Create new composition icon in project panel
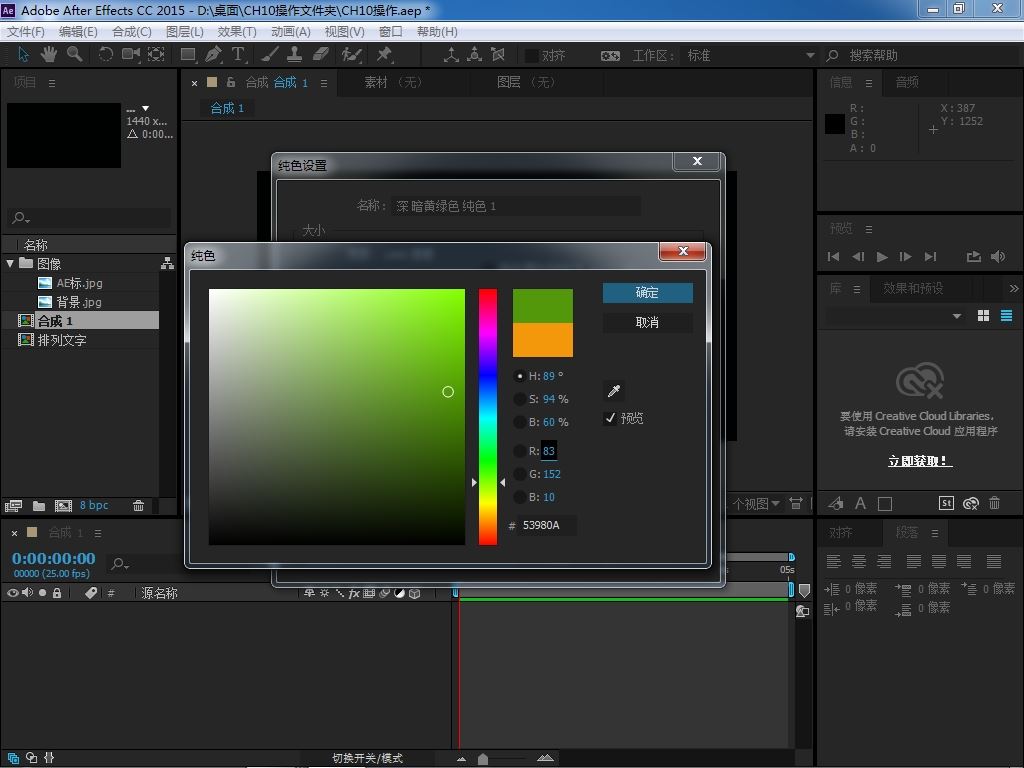 pos(63,505)
